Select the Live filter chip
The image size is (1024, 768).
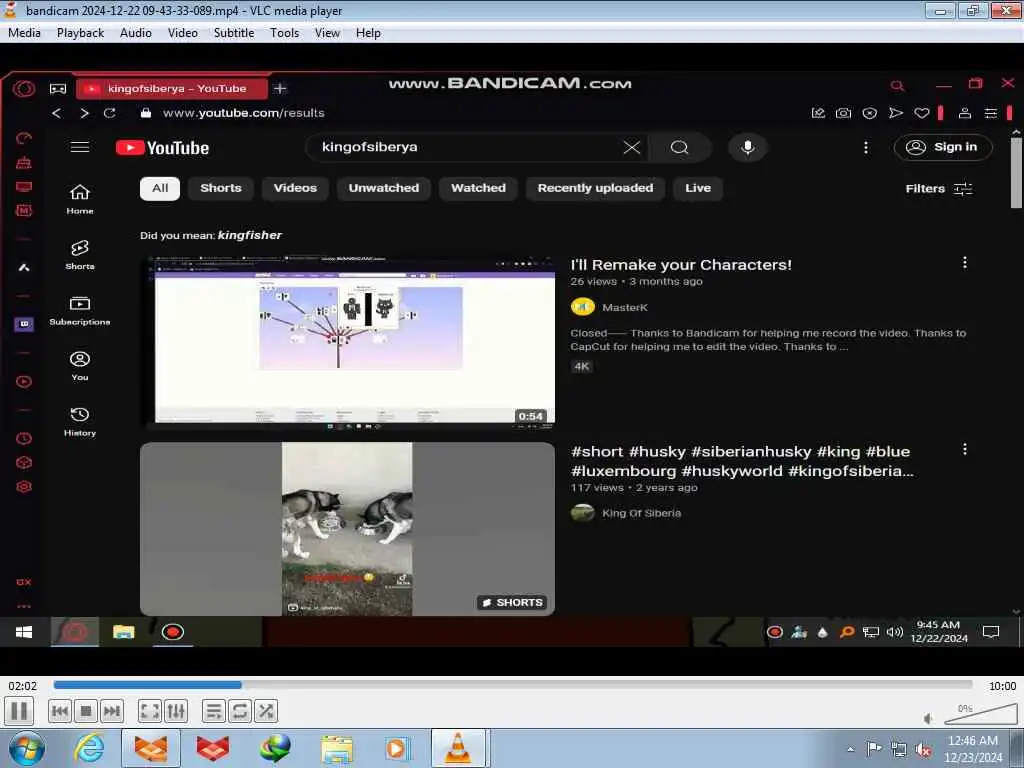[698, 188]
